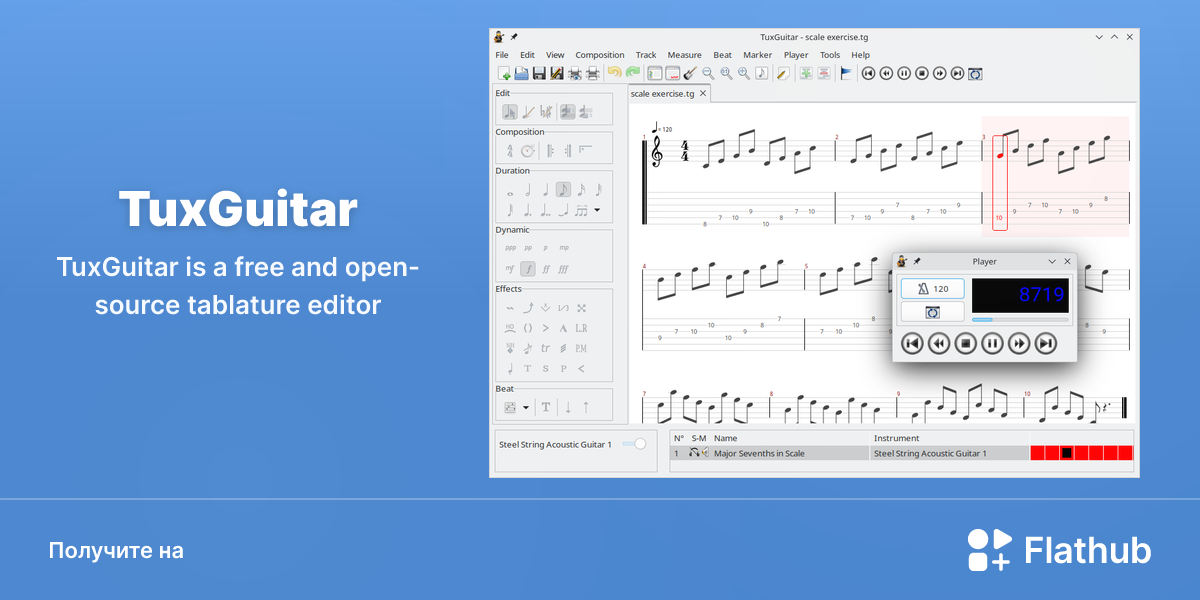Toggle score view music note icon
Image resolution: width=1200 pixels, height=600 pixels.
tap(761, 73)
